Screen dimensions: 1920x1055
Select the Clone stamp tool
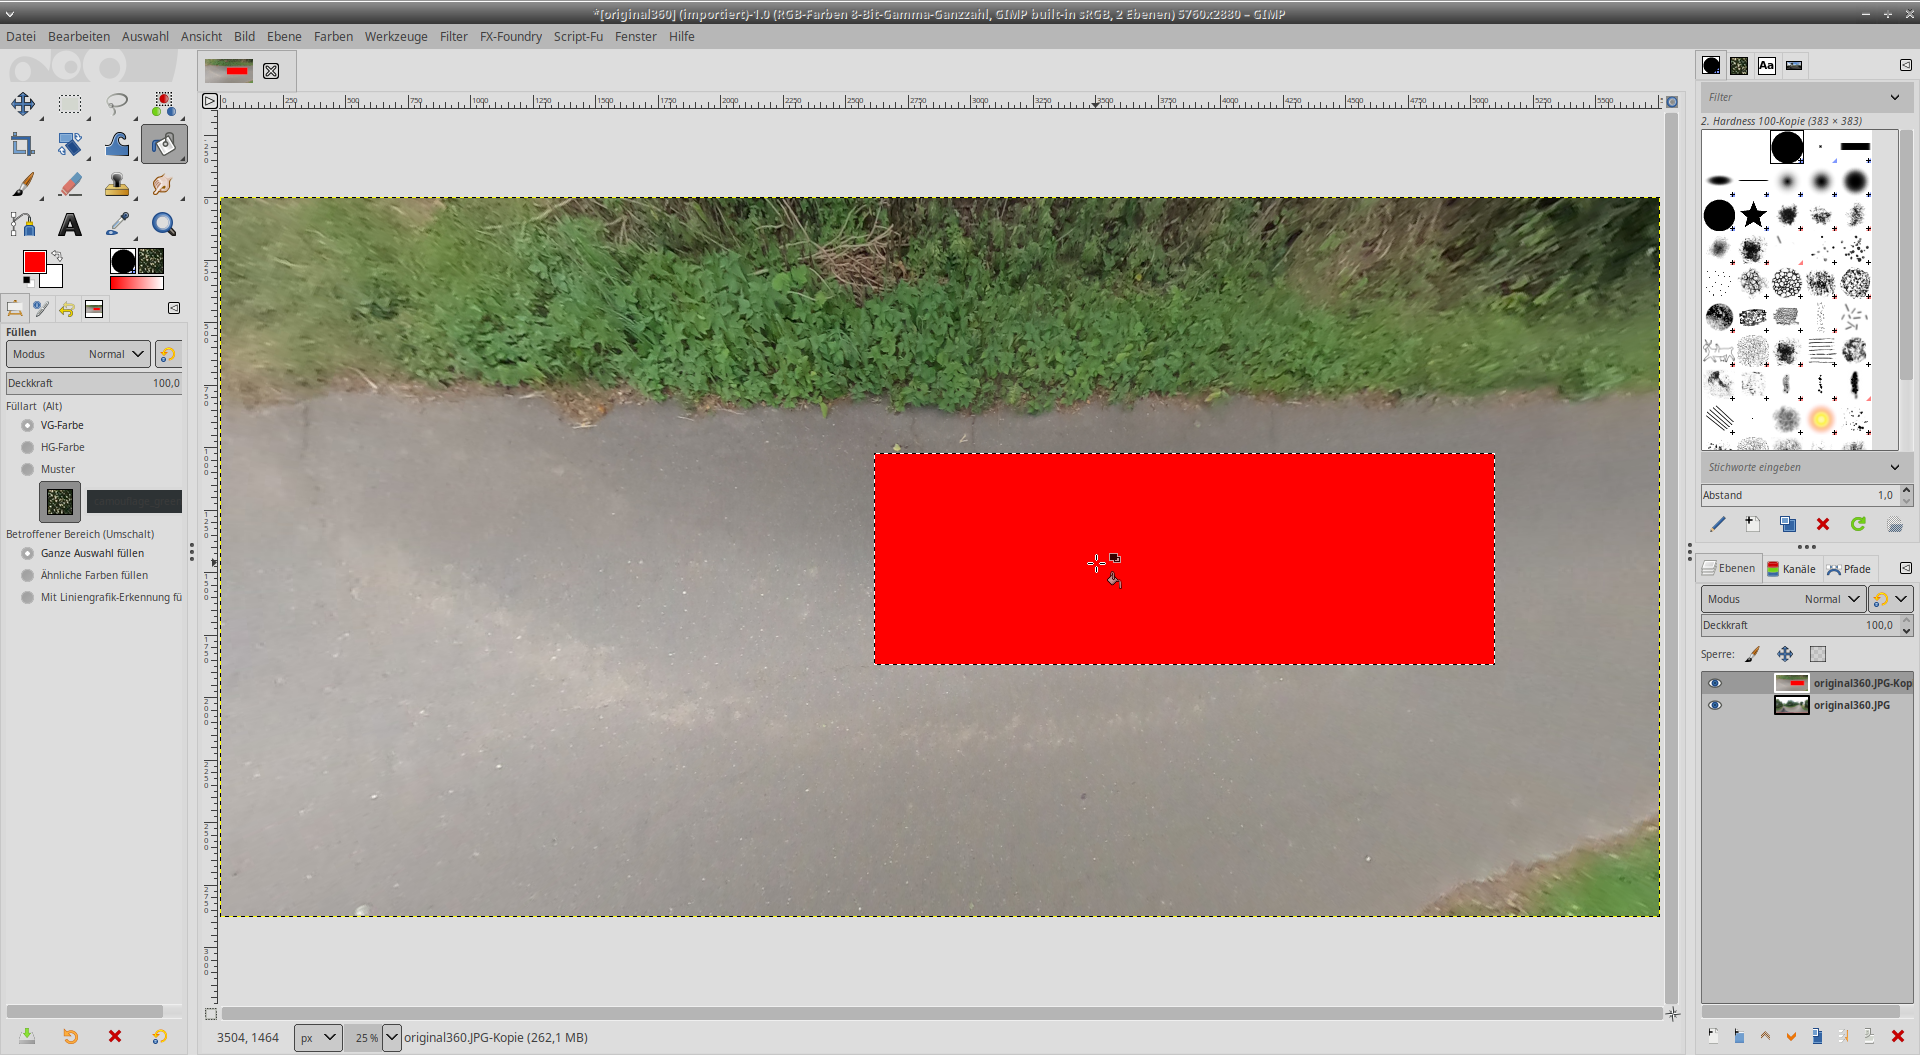(117, 185)
